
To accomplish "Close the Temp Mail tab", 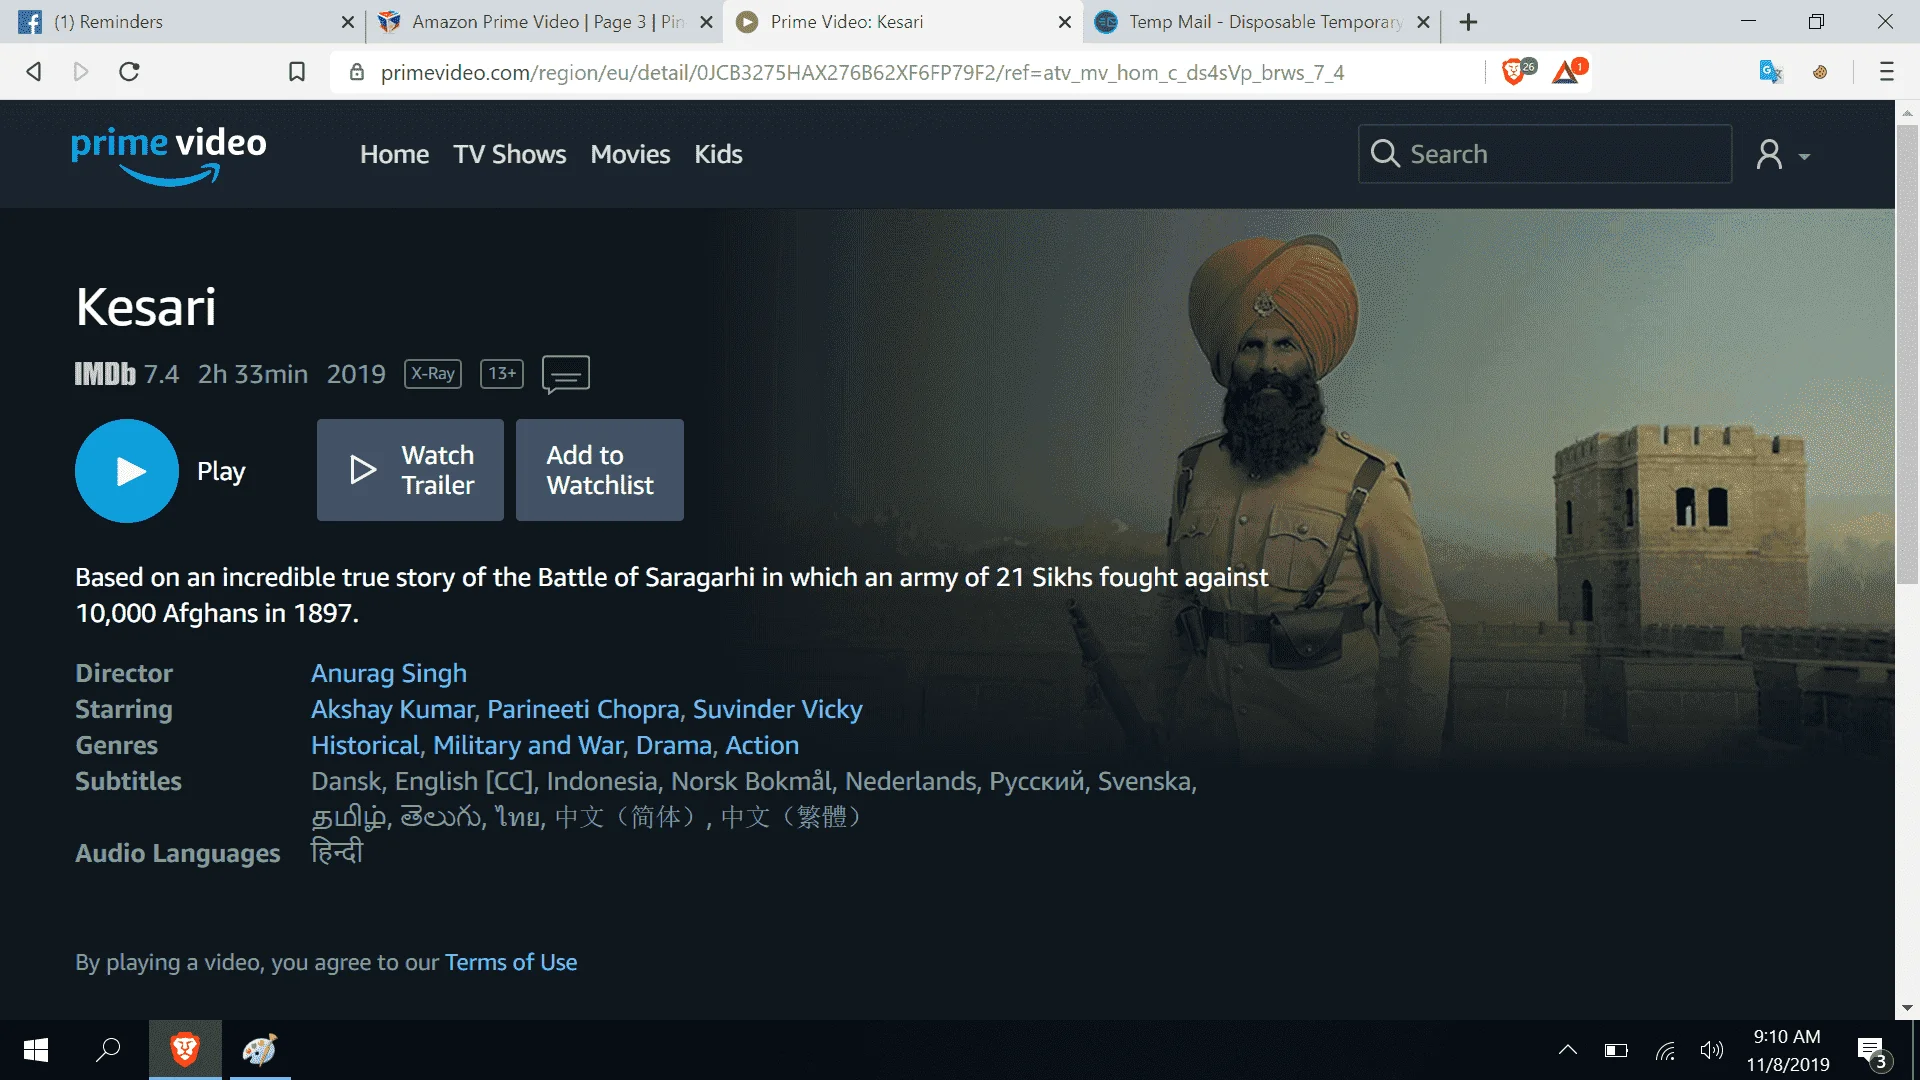I will click(x=1424, y=22).
